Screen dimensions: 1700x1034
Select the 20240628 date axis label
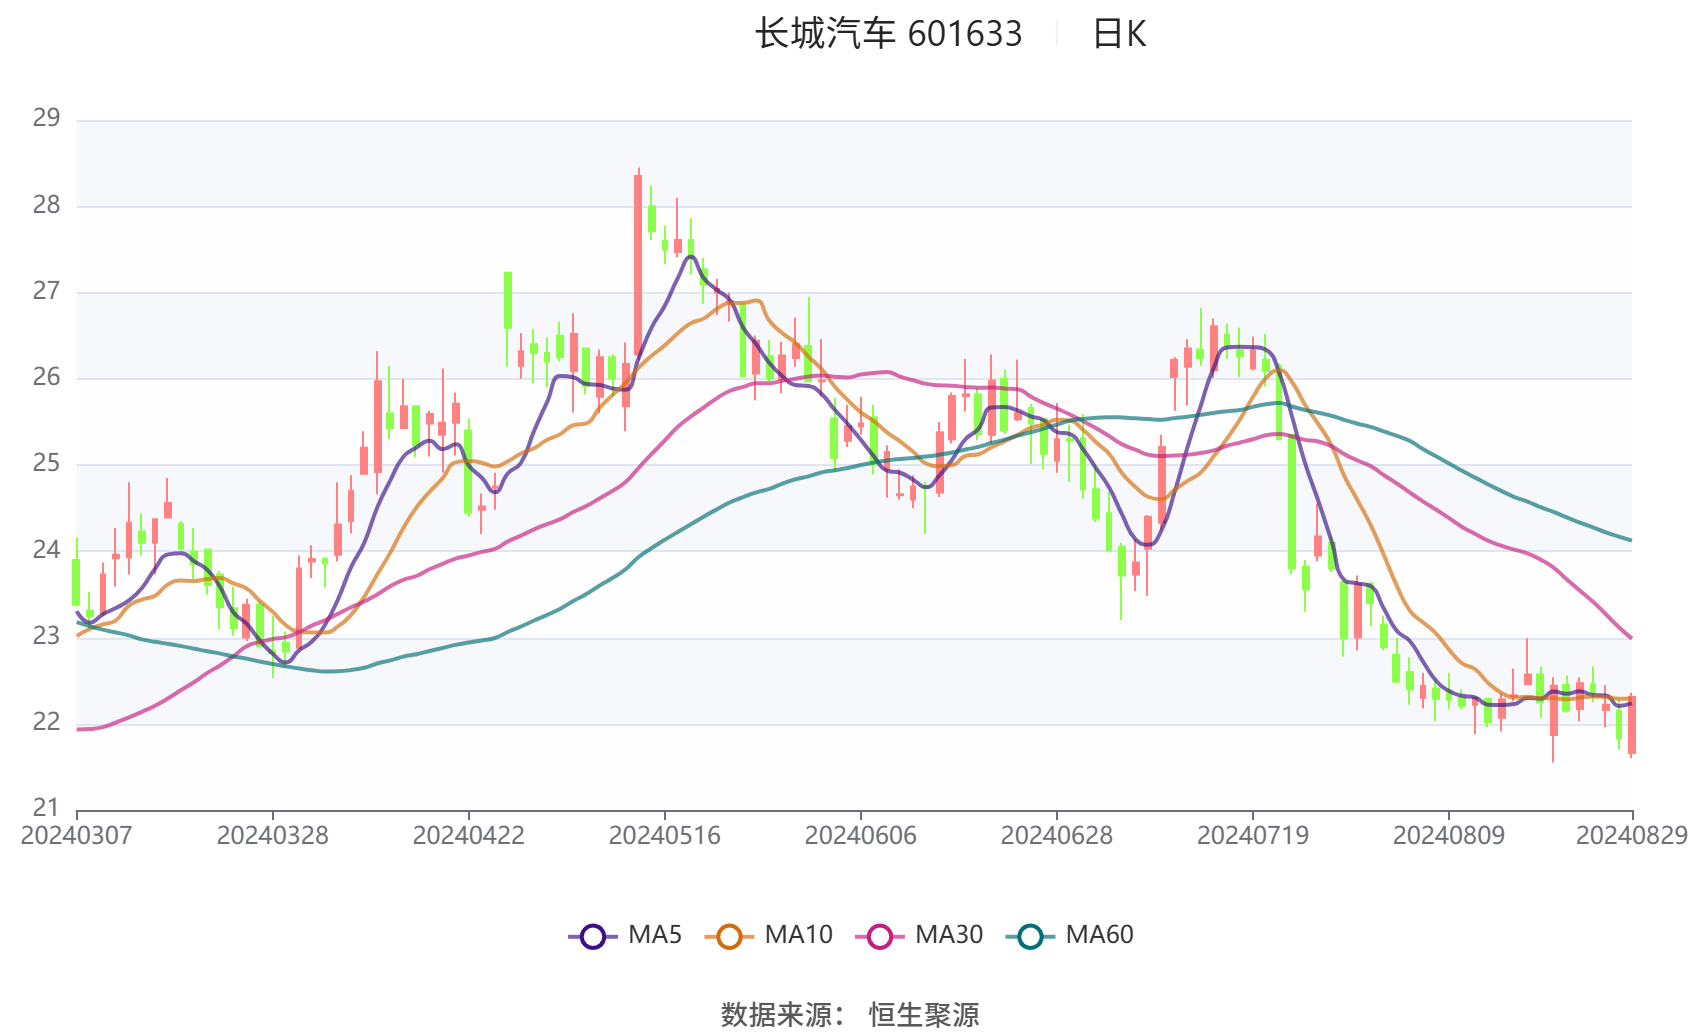point(1056,835)
